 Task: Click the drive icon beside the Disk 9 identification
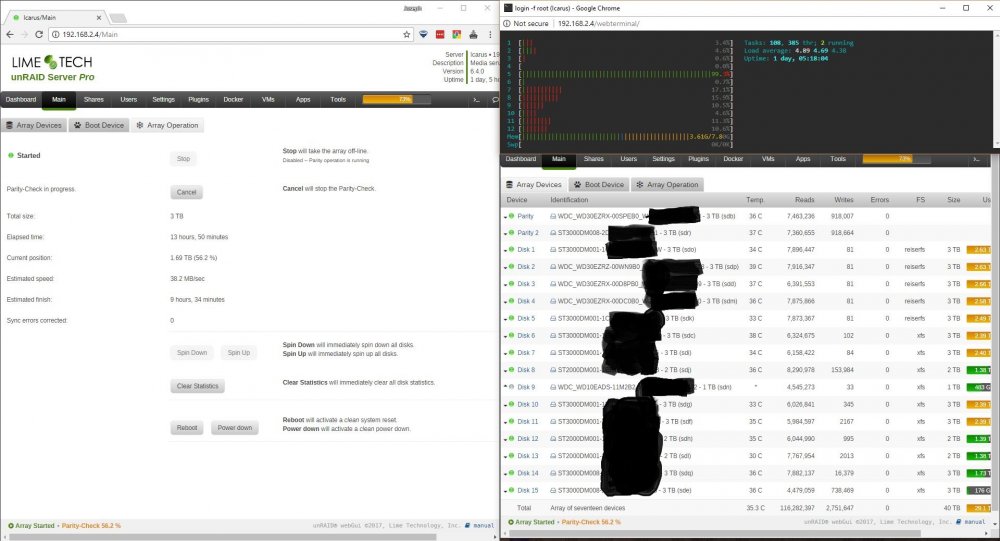point(553,387)
